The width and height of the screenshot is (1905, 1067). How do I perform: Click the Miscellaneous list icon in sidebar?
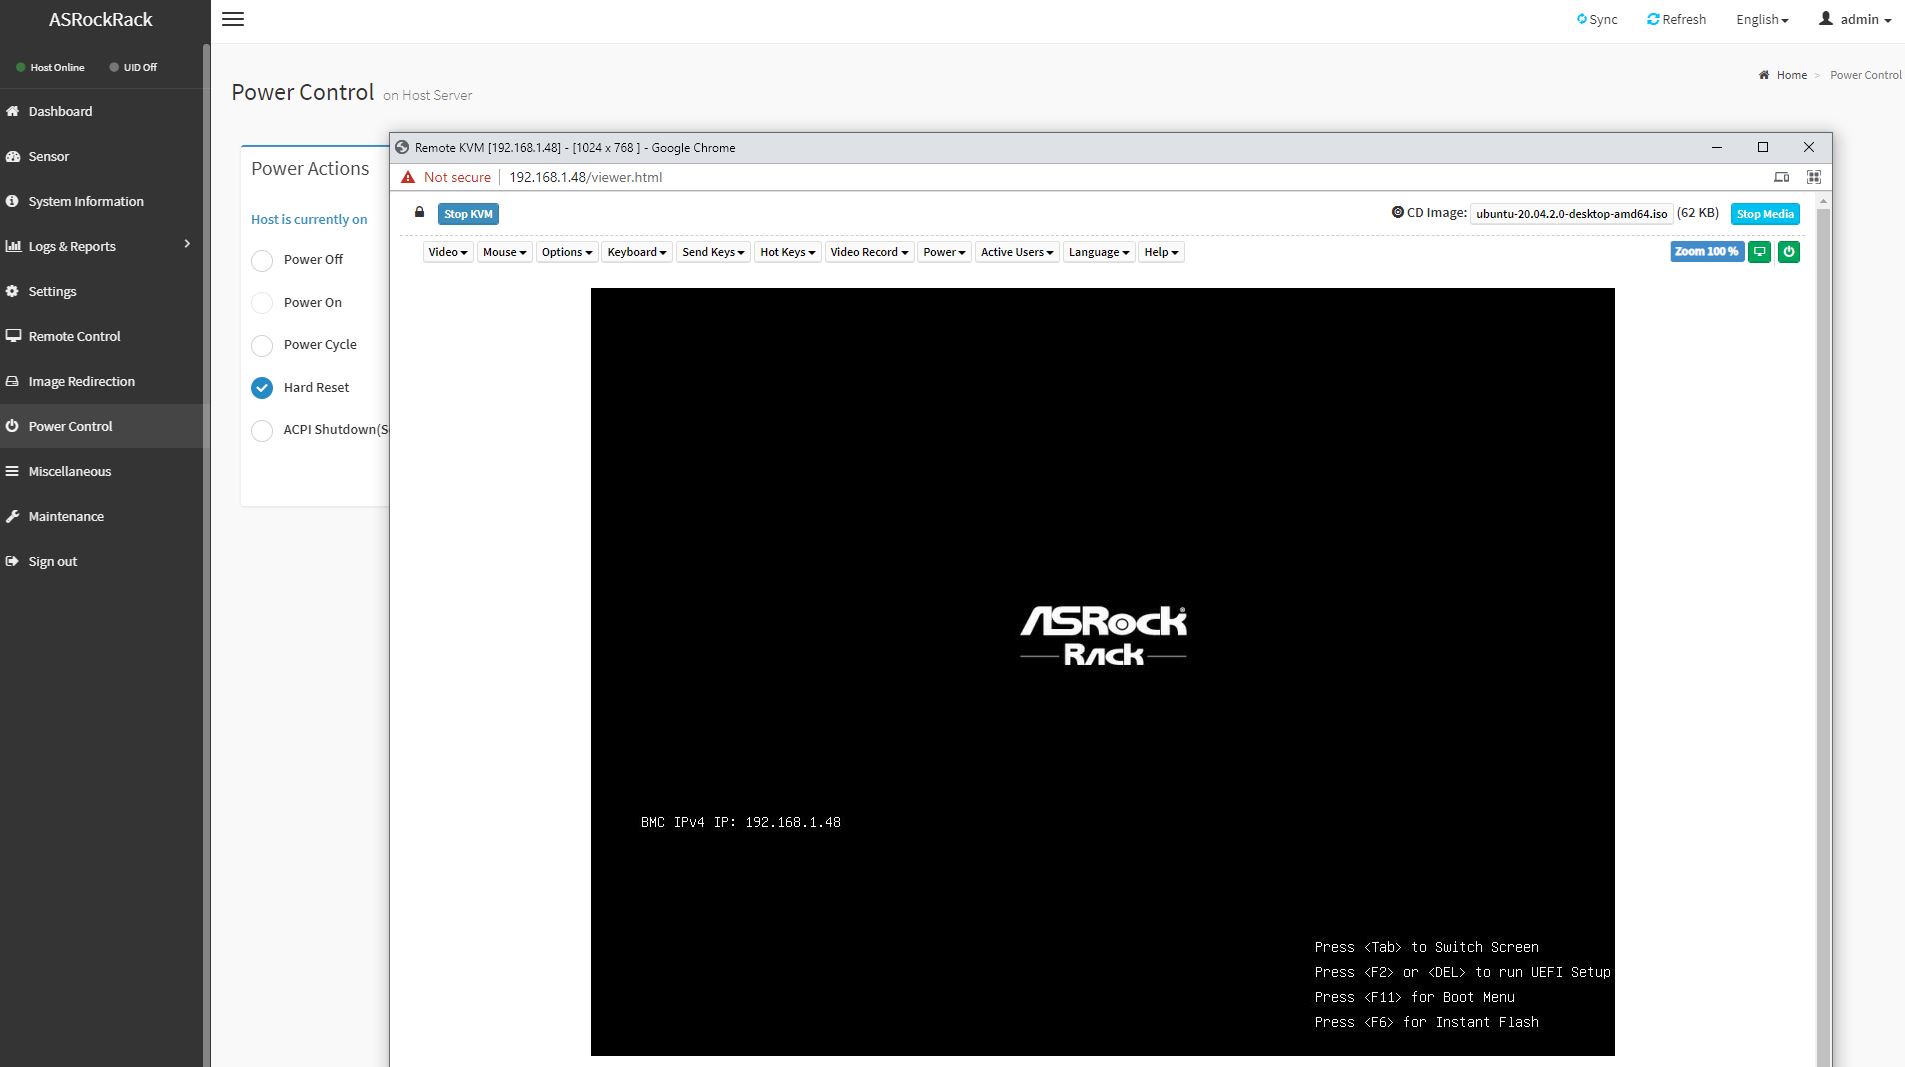coord(12,471)
